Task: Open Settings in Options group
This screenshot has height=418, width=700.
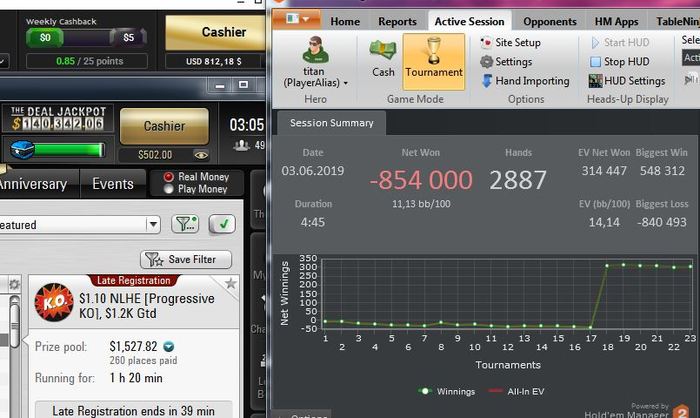Action: point(506,62)
